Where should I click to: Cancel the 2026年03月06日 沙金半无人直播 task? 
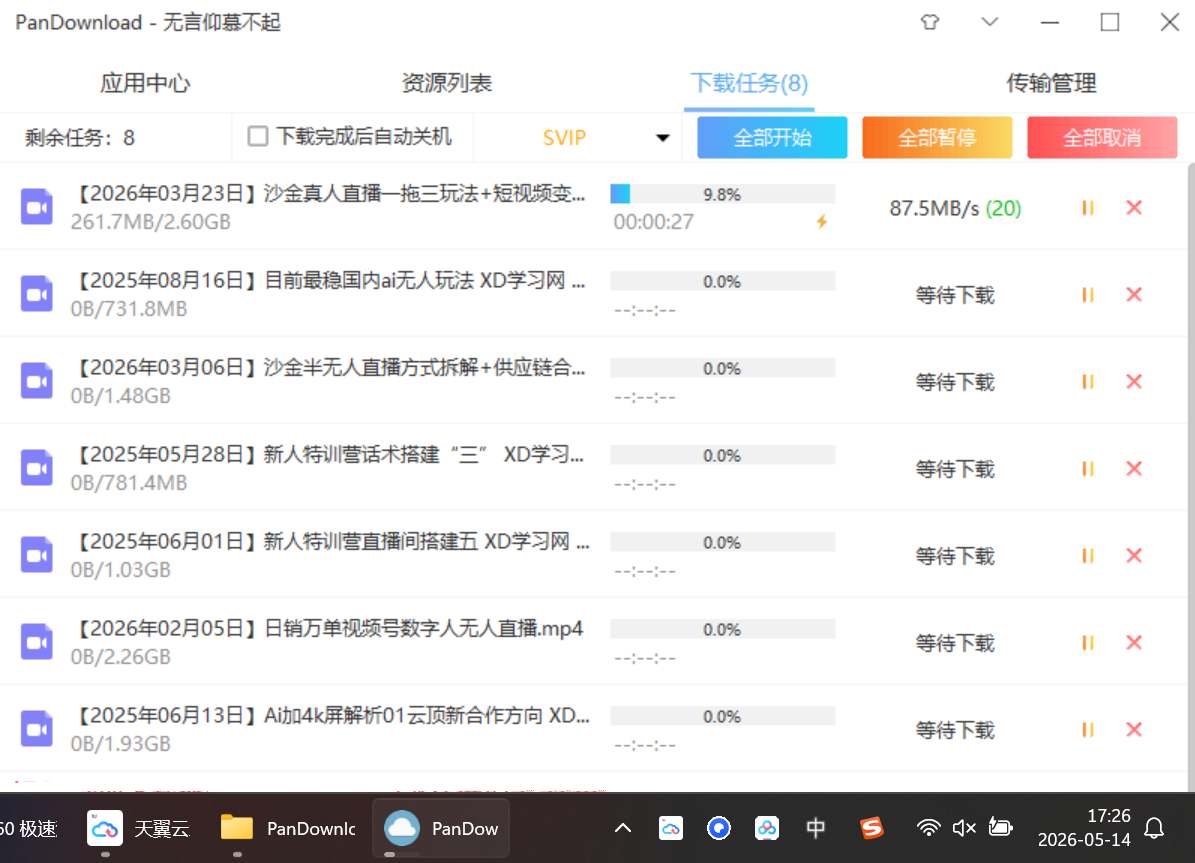click(x=1134, y=381)
